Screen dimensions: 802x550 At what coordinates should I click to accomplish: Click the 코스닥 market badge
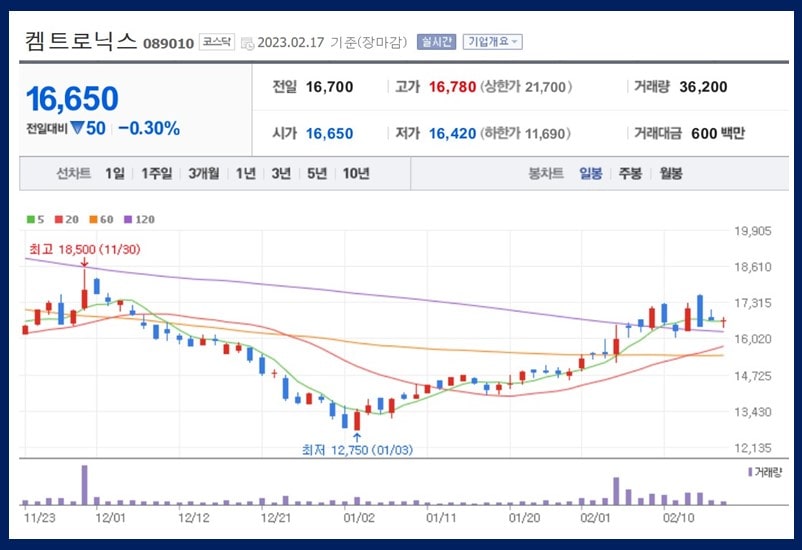coord(217,42)
